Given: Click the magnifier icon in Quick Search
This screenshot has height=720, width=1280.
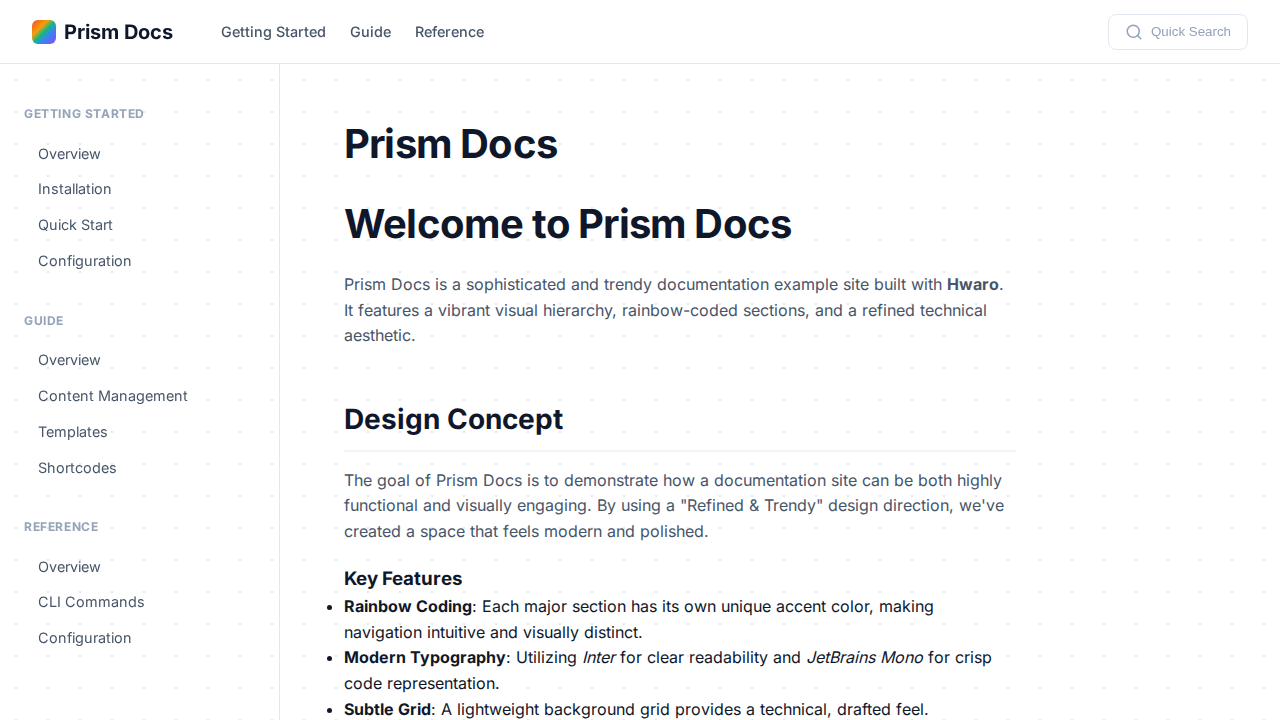Looking at the screenshot, I should 1134,31.
